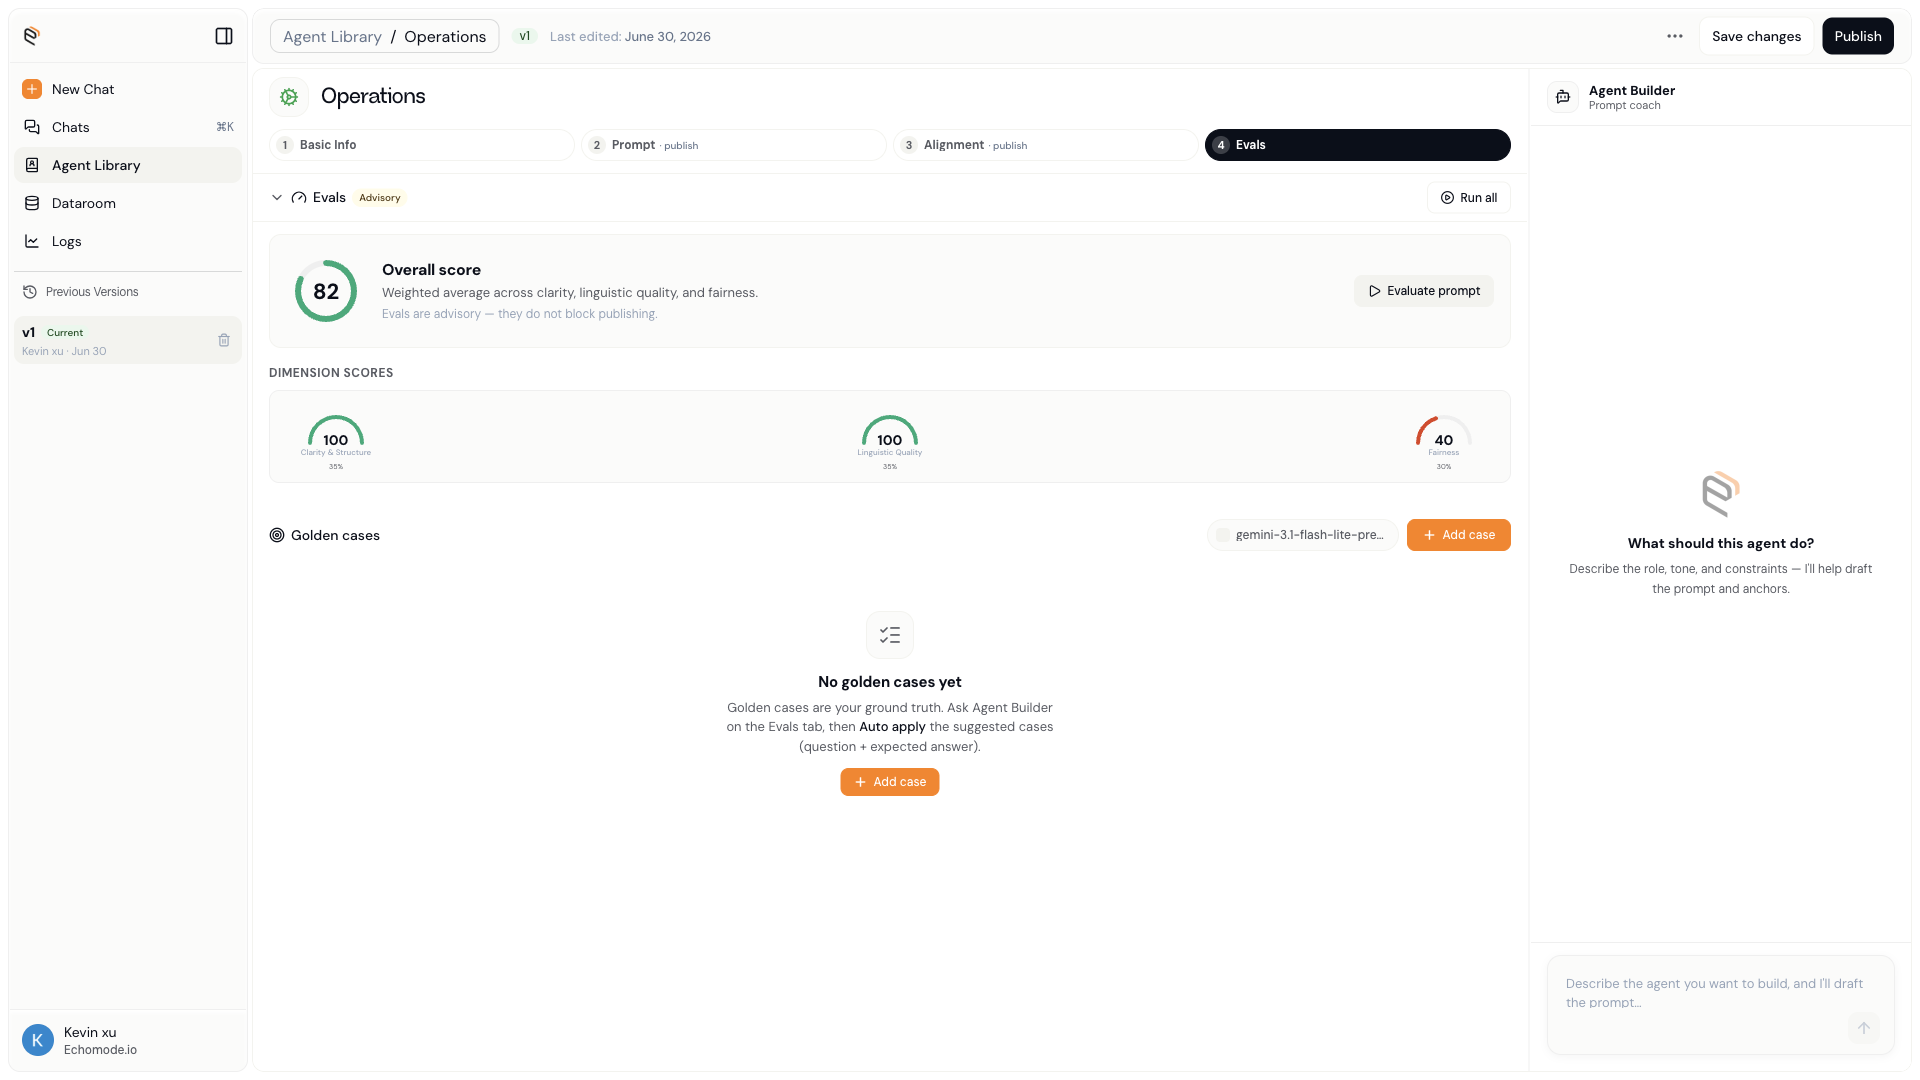Click the Fairness score gauge

(1443, 441)
